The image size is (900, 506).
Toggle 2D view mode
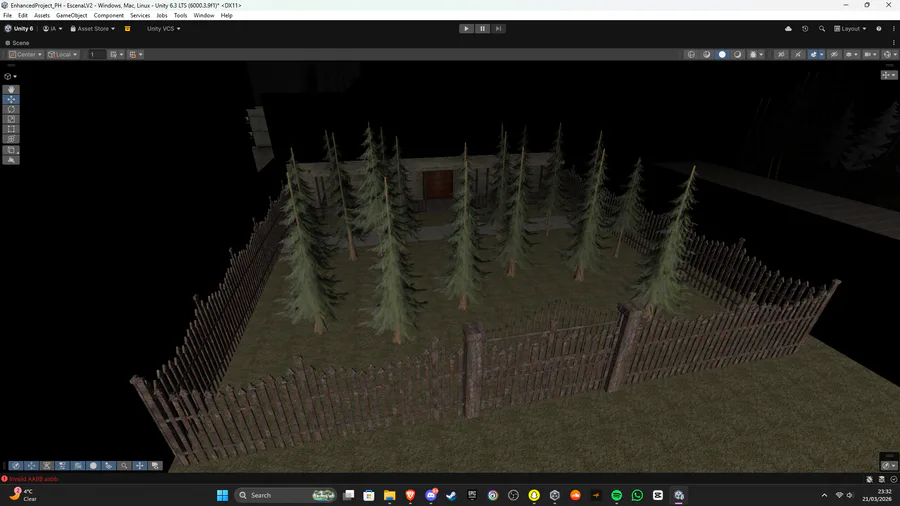click(x=781, y=55)
